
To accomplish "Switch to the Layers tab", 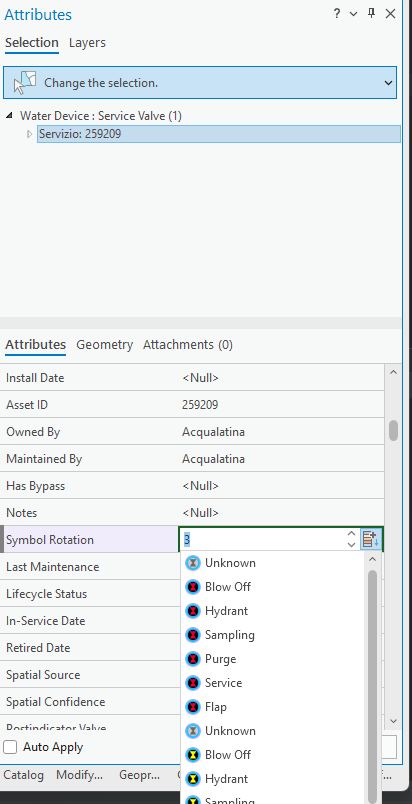I will pos(87,43).
